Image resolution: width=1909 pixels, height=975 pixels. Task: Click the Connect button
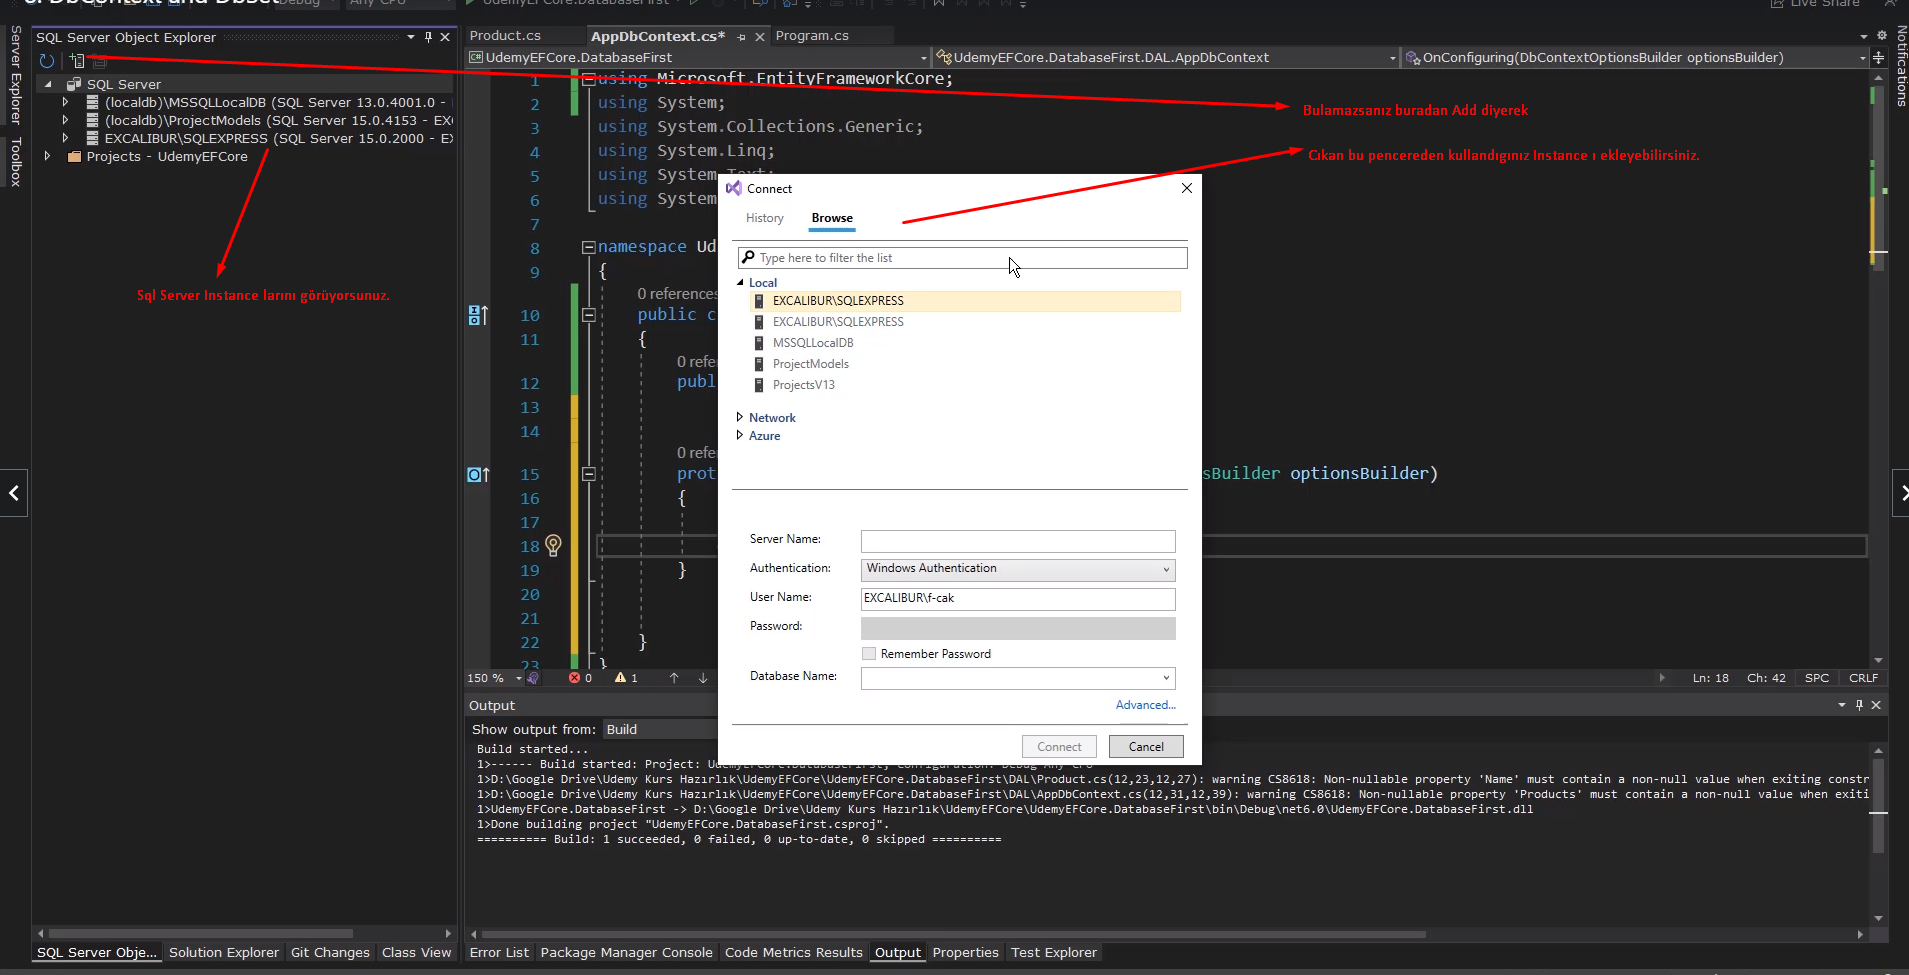[x=1059, y=746]
